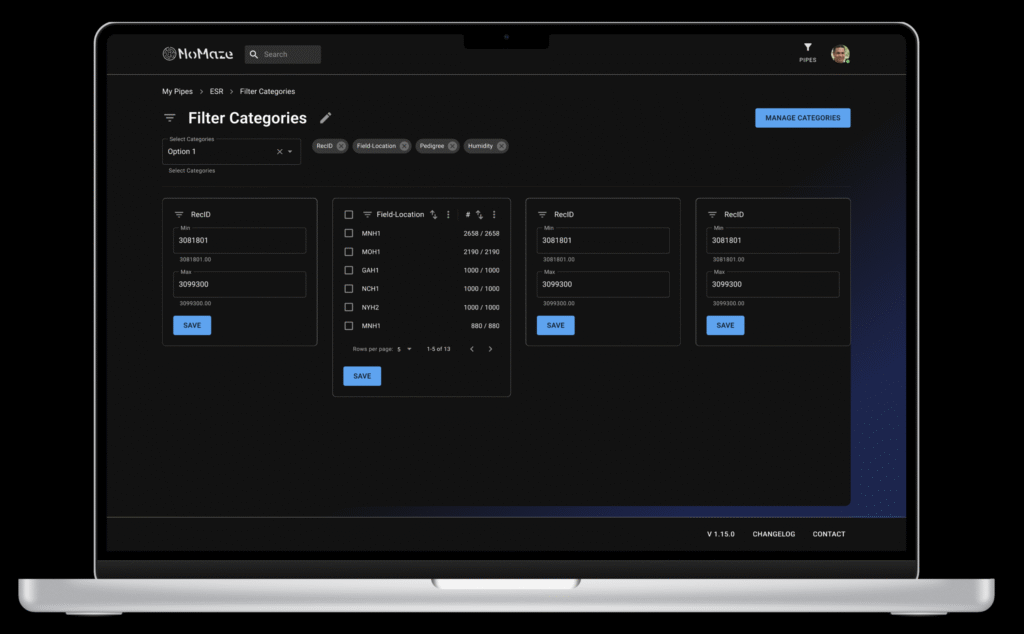
Task: Click the Manage Categories button
Action: [802, 118]
